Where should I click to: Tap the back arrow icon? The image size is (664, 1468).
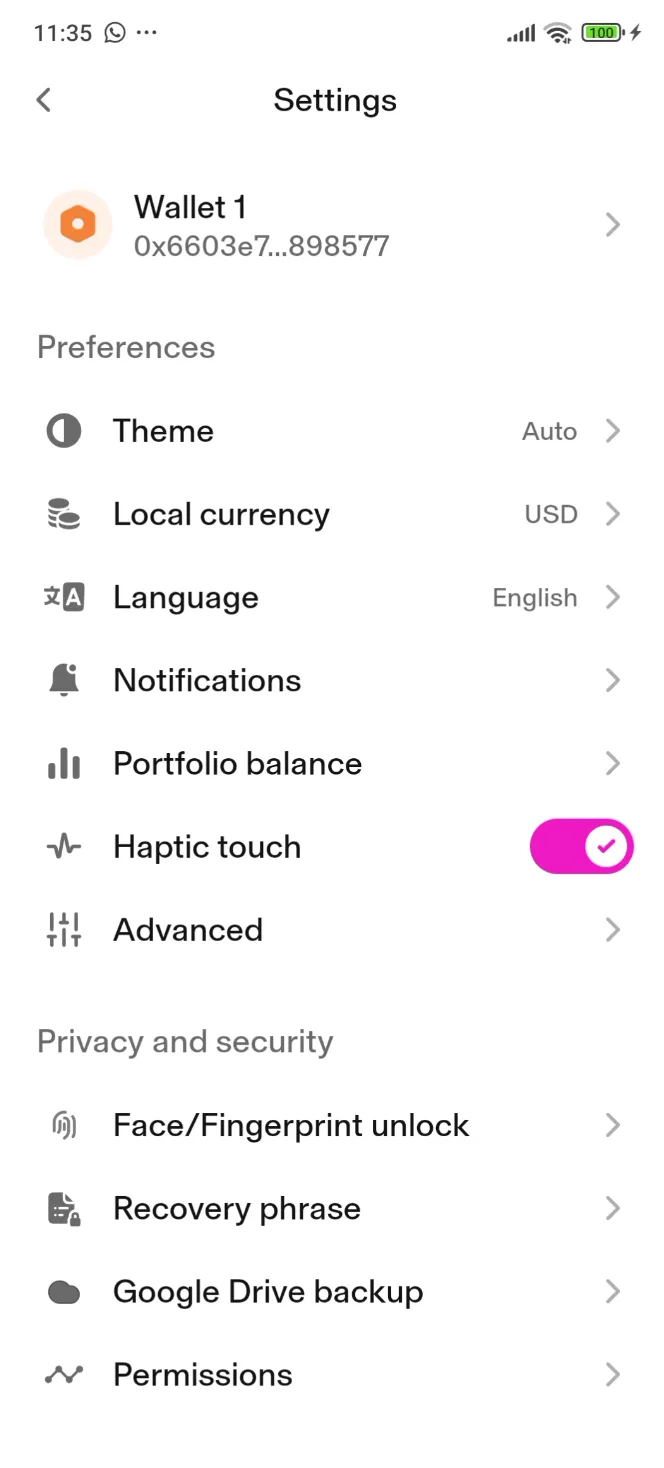pos(43,100)
